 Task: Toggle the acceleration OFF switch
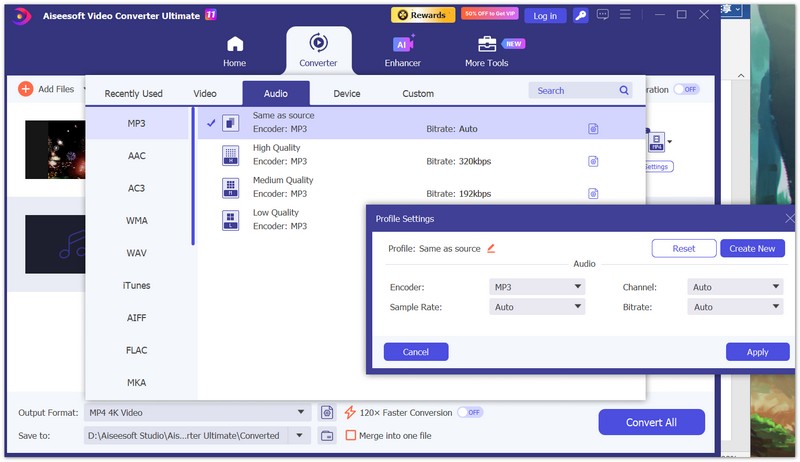(686, 89)
